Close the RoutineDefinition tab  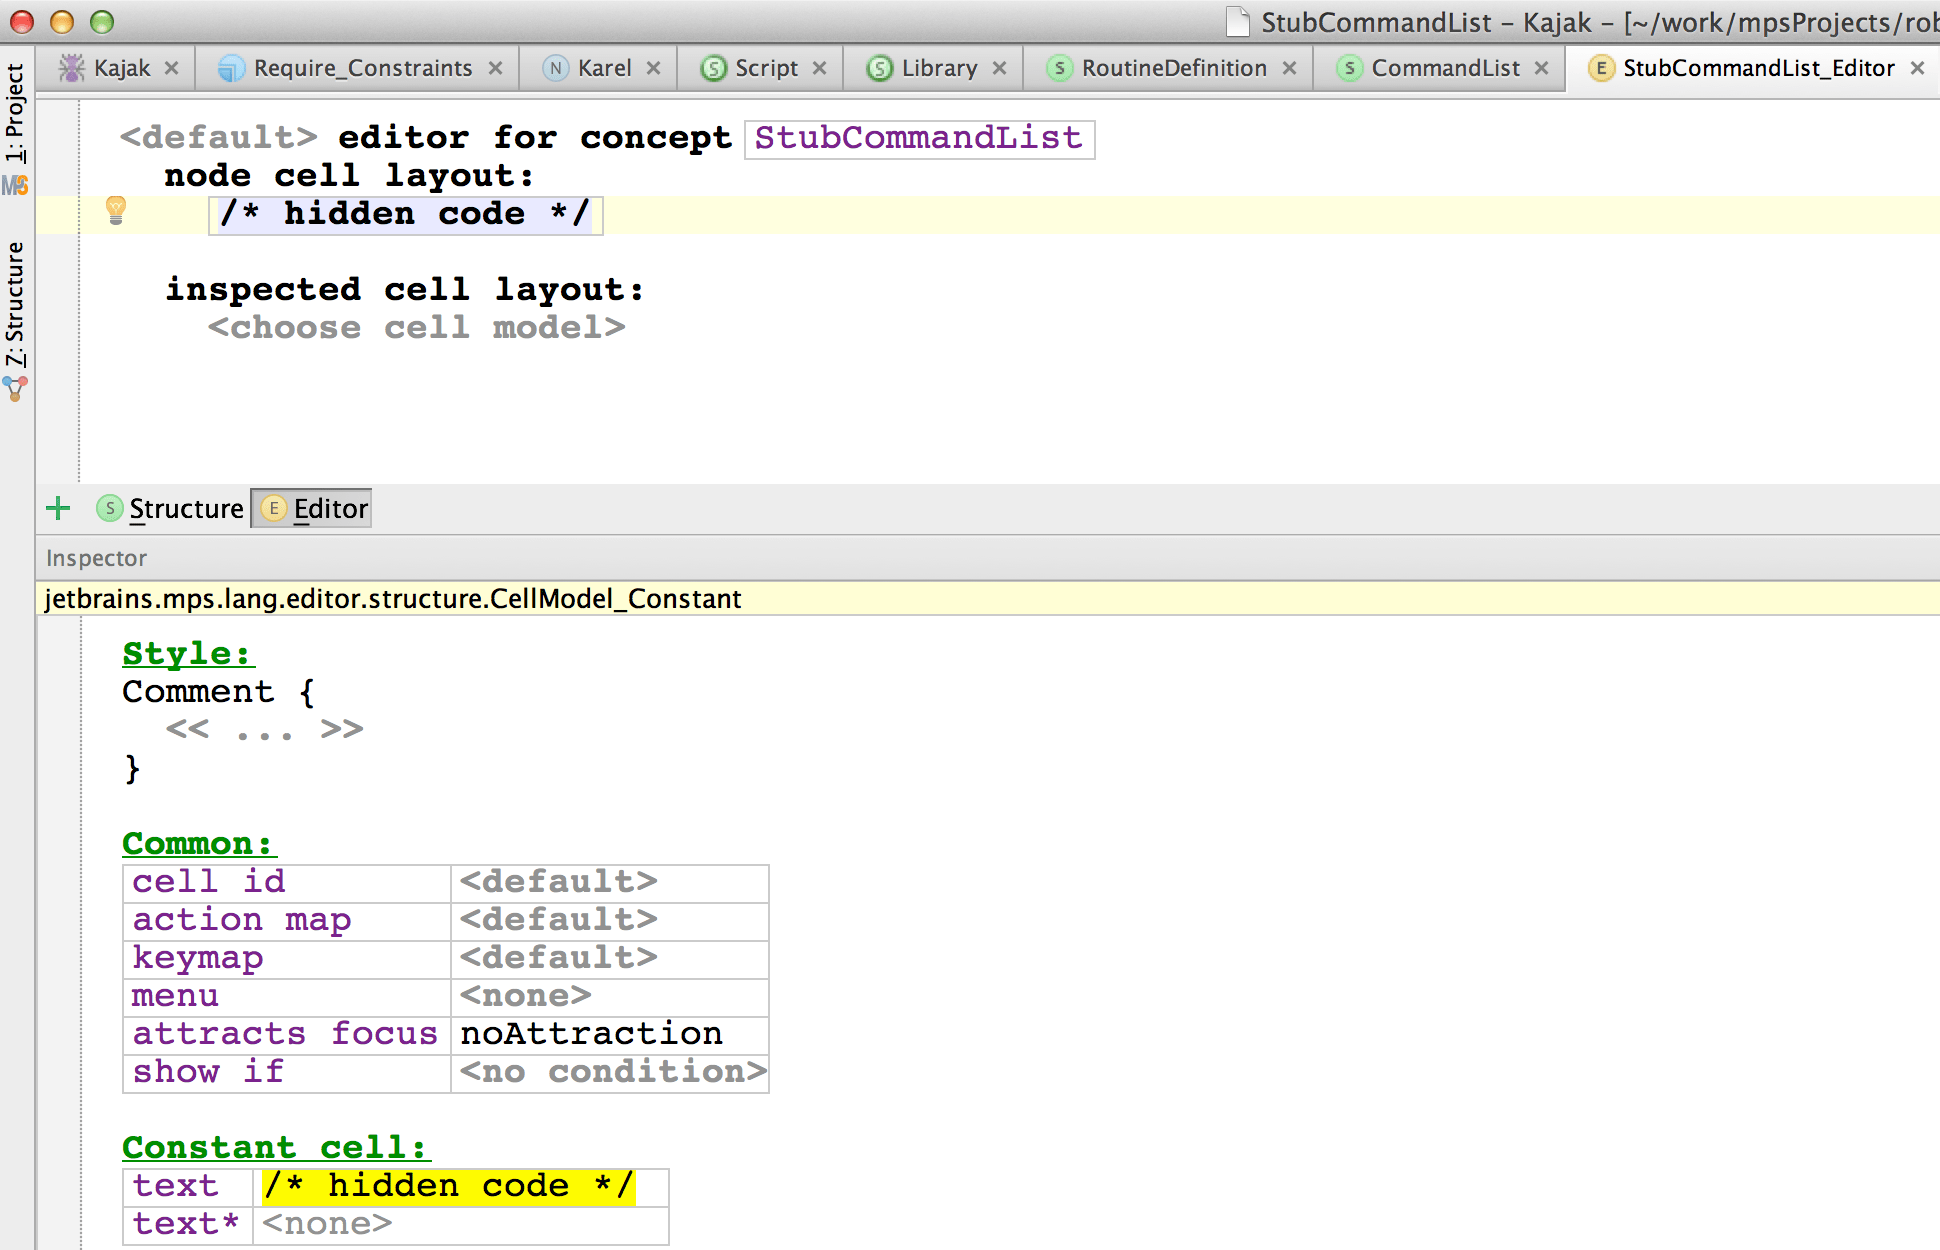point(1290,68)
